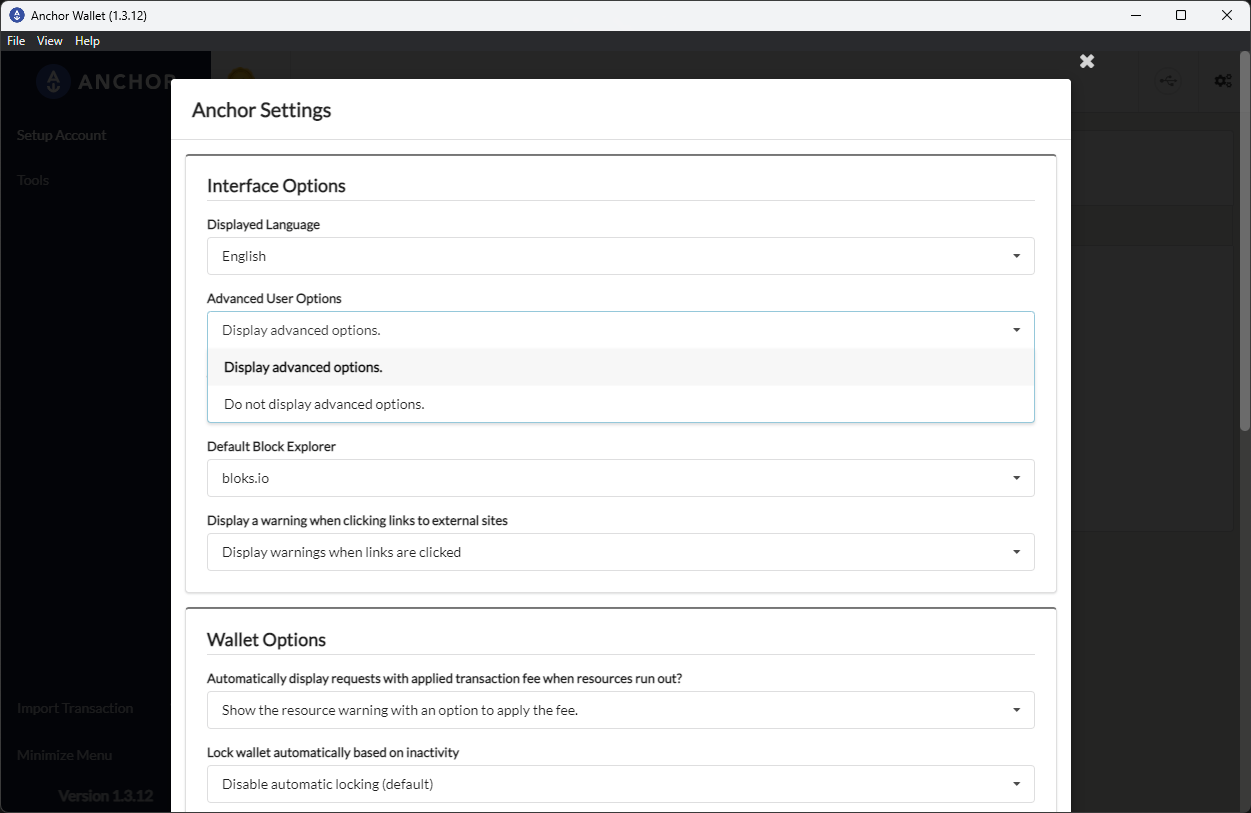Open the Displayed Language dropdown
1251x813 pixels.
tap(620, 256)
